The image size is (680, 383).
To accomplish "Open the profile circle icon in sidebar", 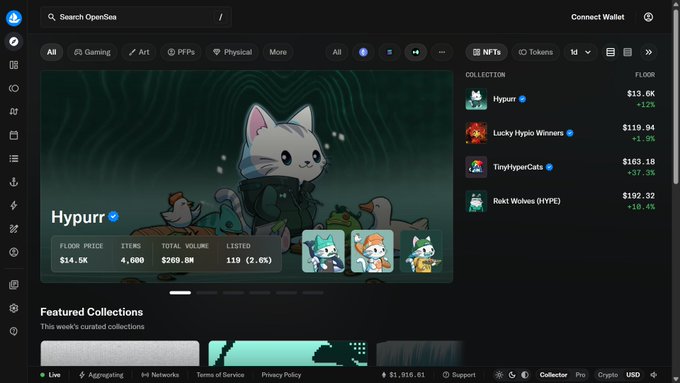I will pyautogui.click(x=14, y=252).
